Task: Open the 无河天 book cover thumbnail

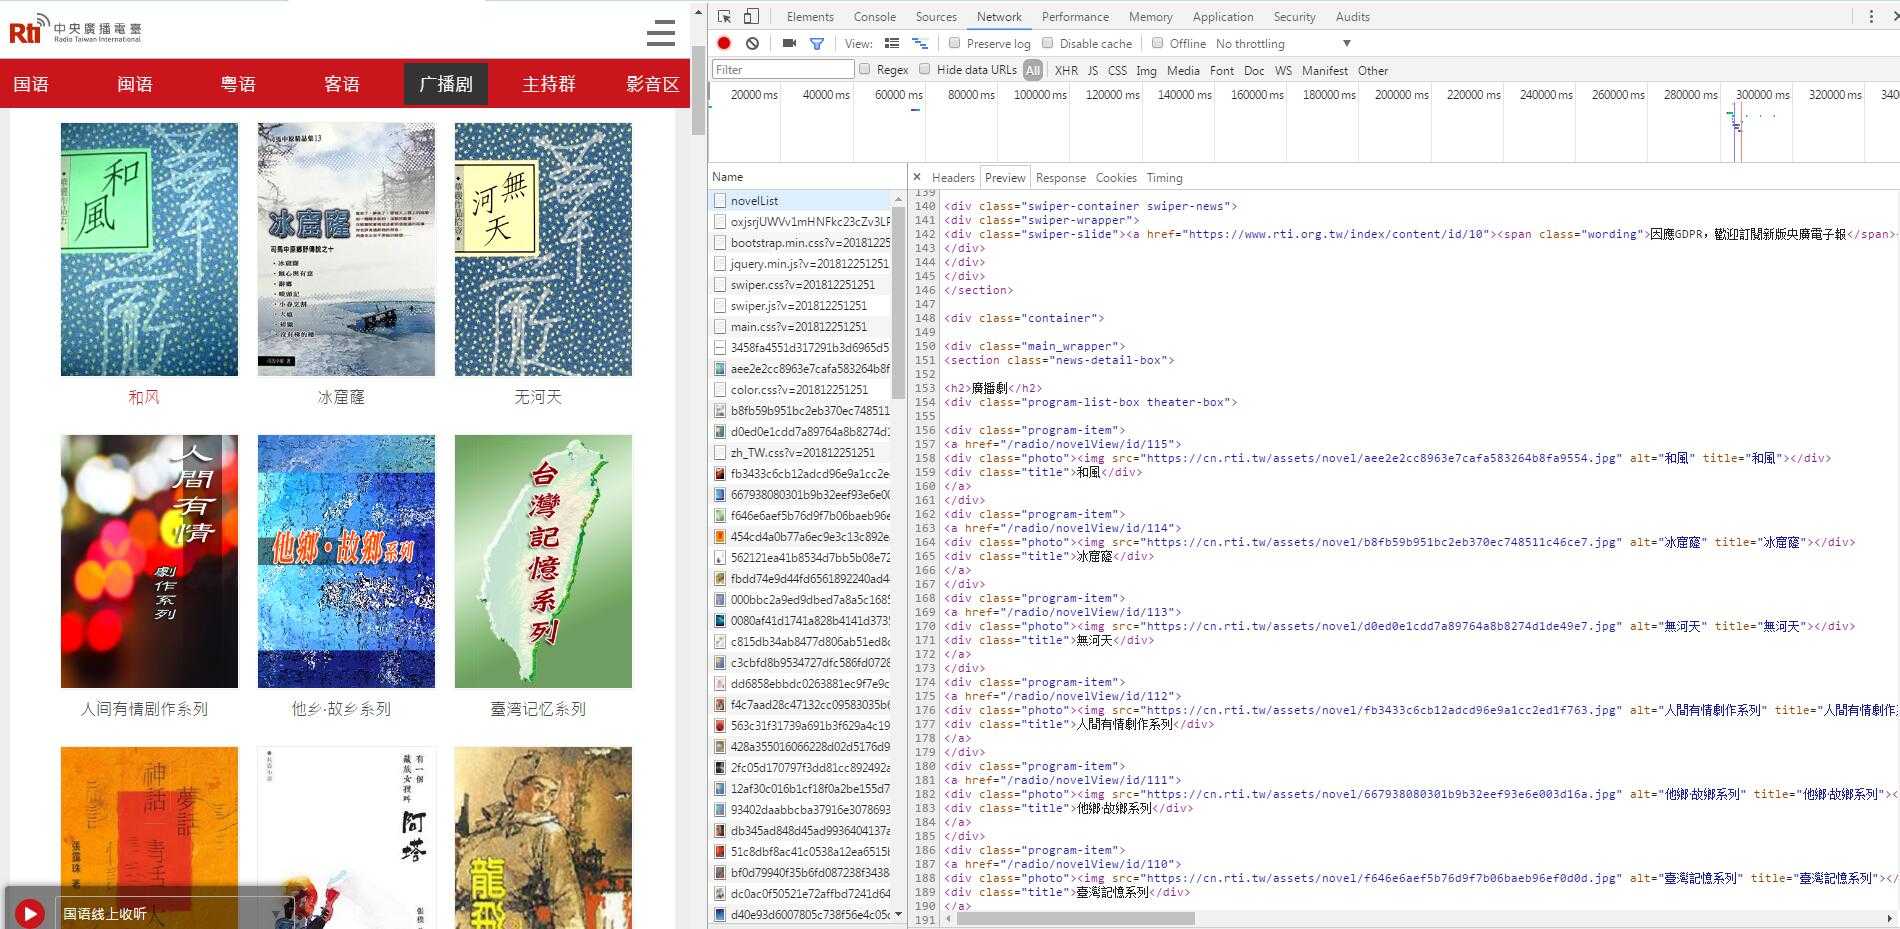Action: [x=543, y=249]
